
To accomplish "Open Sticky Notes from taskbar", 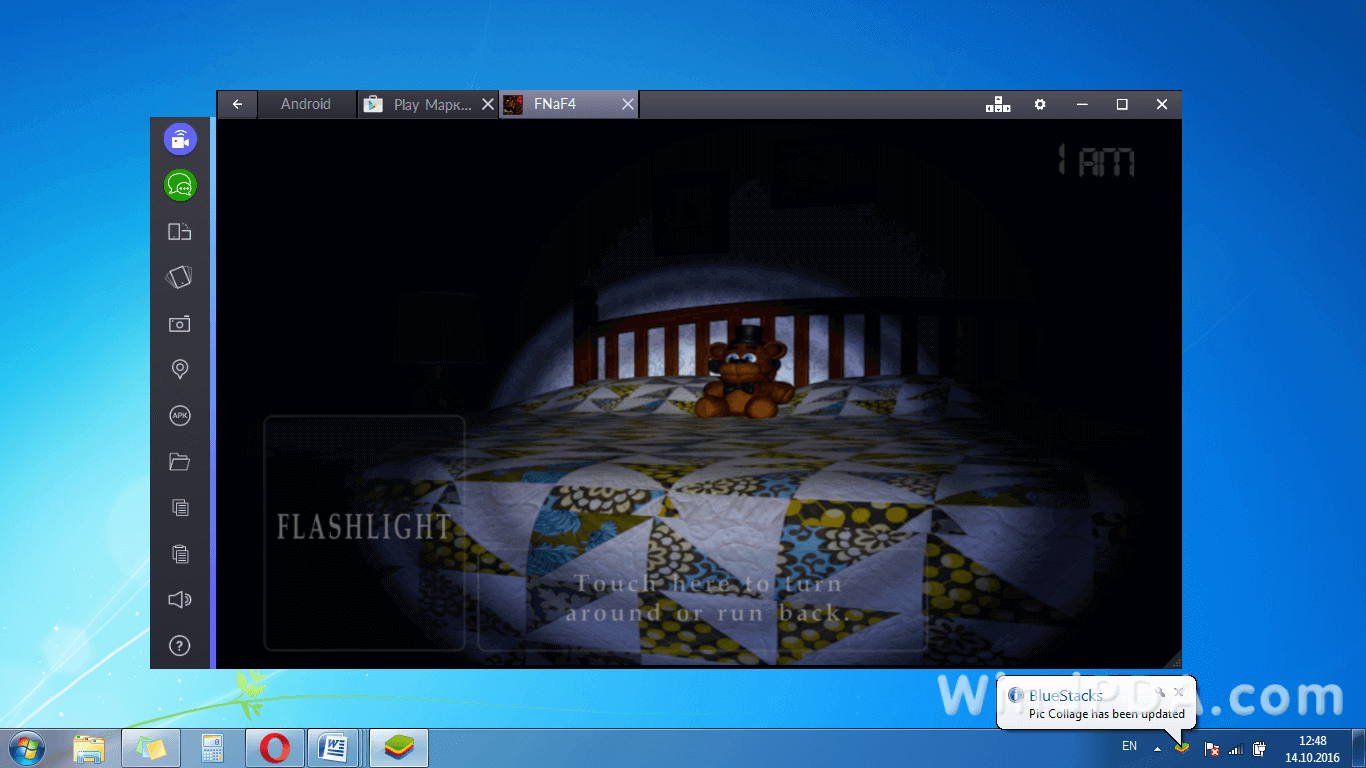I will click(x=151, y=748).
